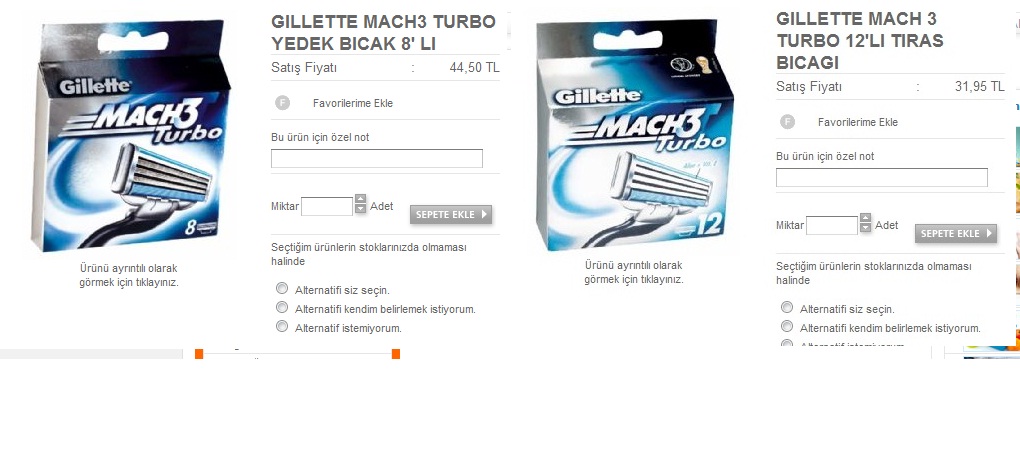
Task: Click Favorilerime Ekle link for 8'li product
Action: pyautogui.click(x=353, y=103)
